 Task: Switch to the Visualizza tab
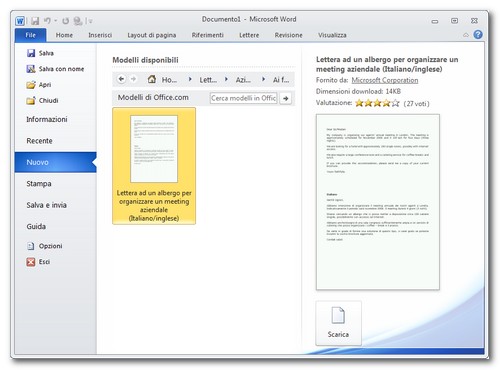[x=332, y=35]
